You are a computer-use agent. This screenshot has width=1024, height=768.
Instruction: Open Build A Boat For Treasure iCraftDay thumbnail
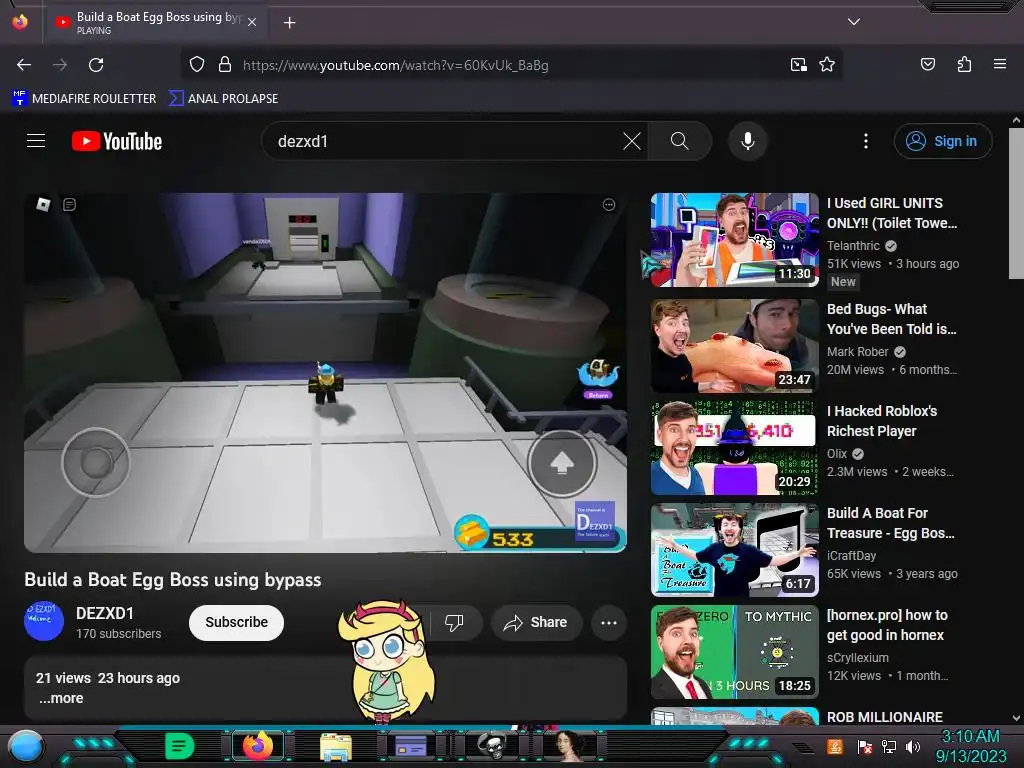click(735, 550)
